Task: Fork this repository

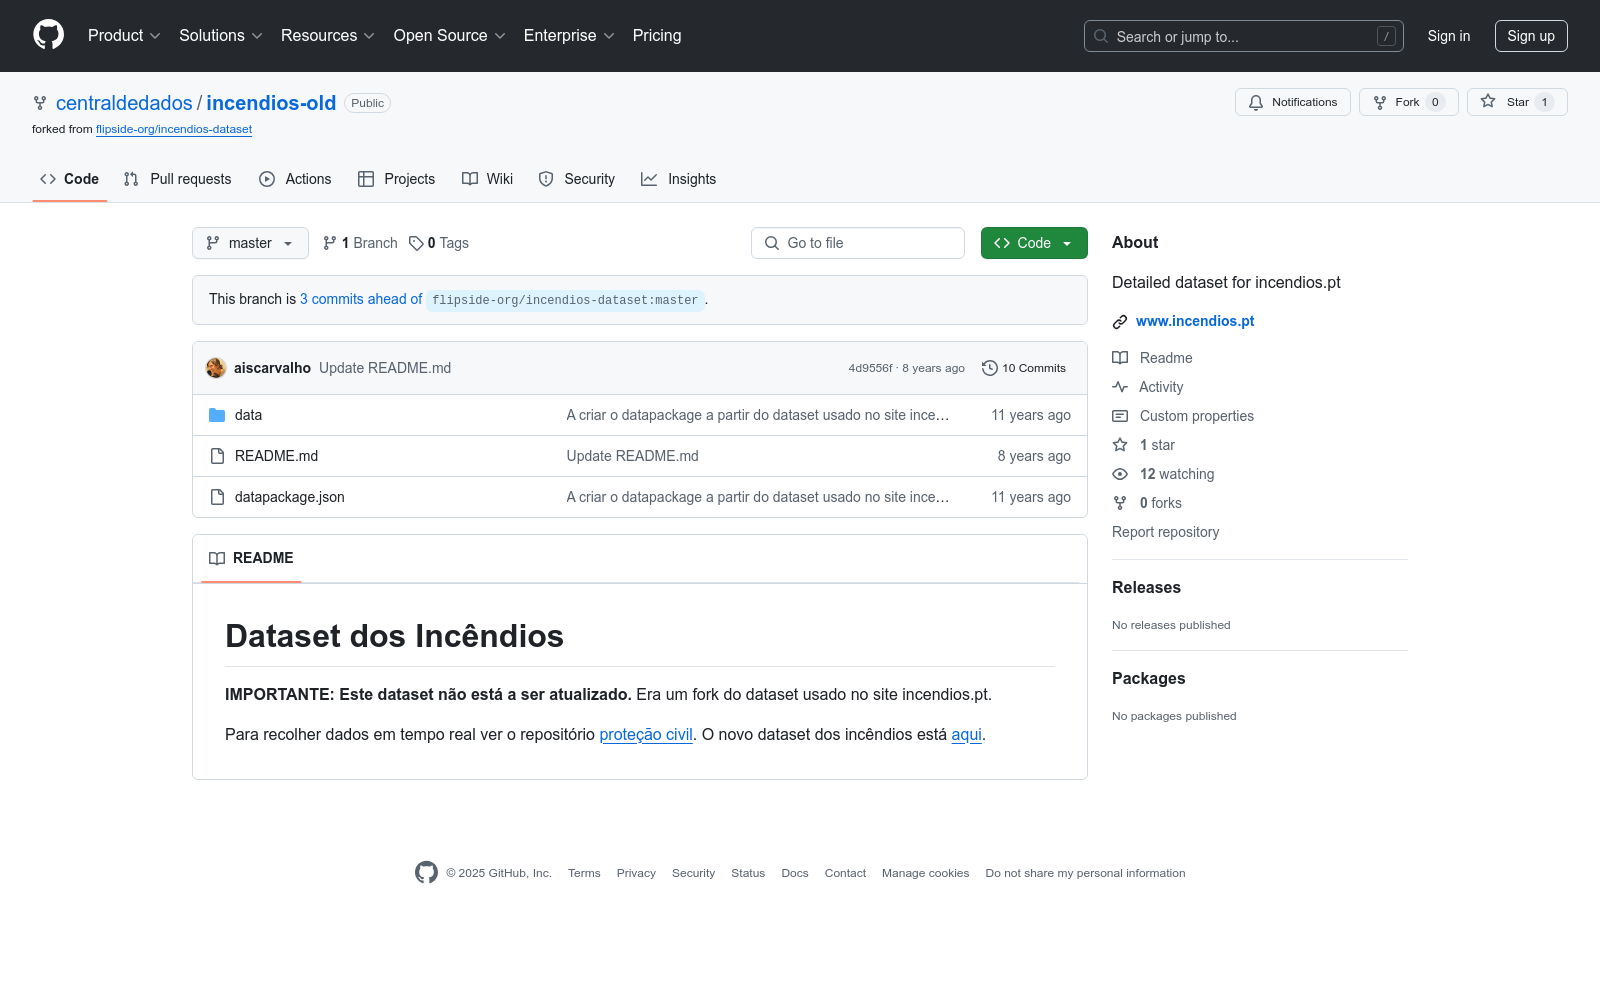Action: (x=1408, y=102)
